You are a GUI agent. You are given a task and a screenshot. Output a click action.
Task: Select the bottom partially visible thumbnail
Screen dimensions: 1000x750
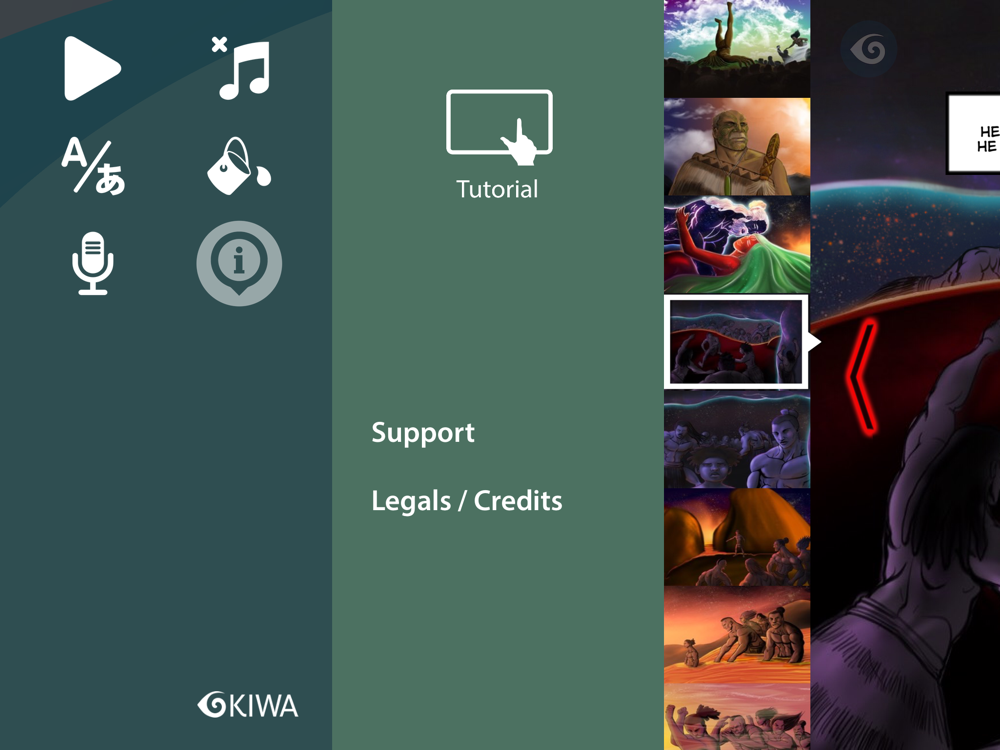coord(737,717)
